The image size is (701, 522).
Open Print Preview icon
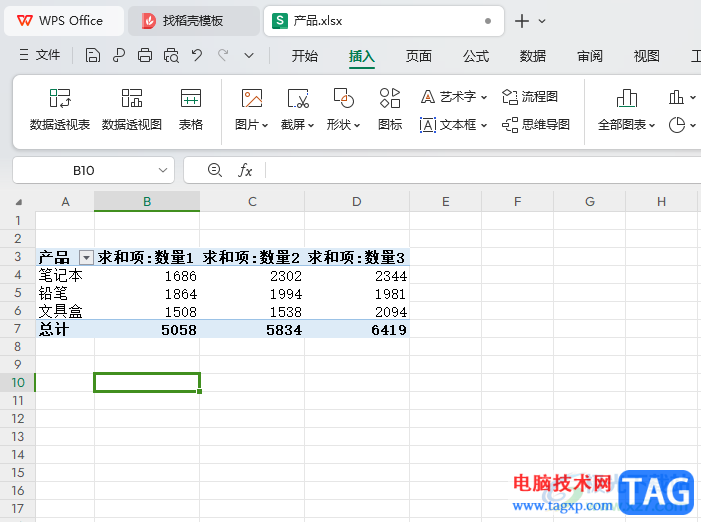tap(171, 55)
